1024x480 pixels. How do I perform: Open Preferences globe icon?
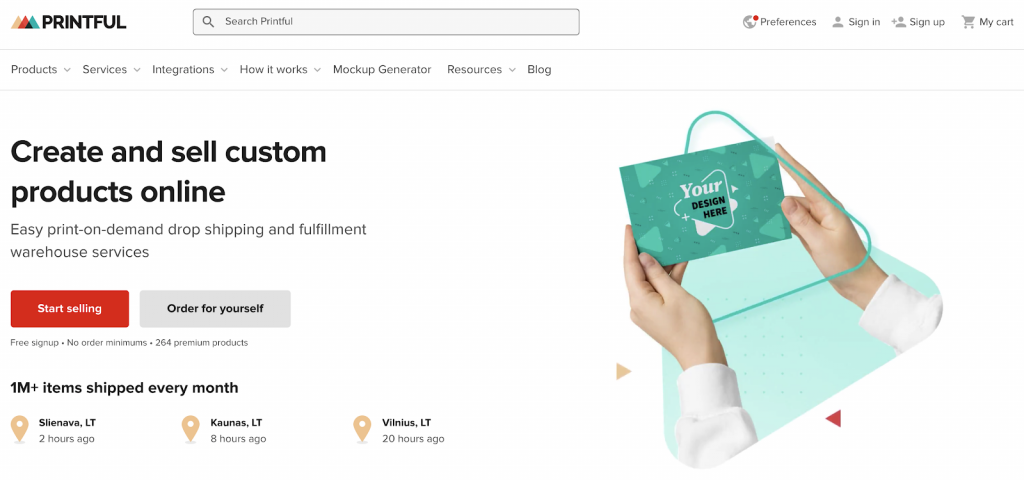[750, 22]
